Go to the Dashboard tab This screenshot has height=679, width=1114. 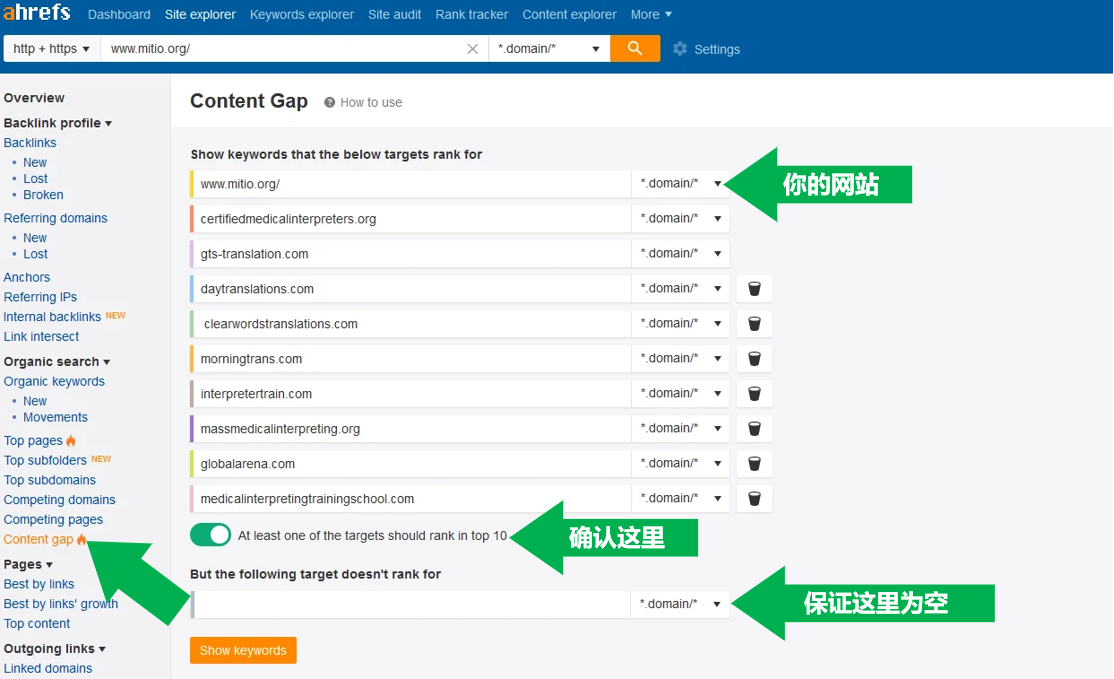[x=119, y=14]
